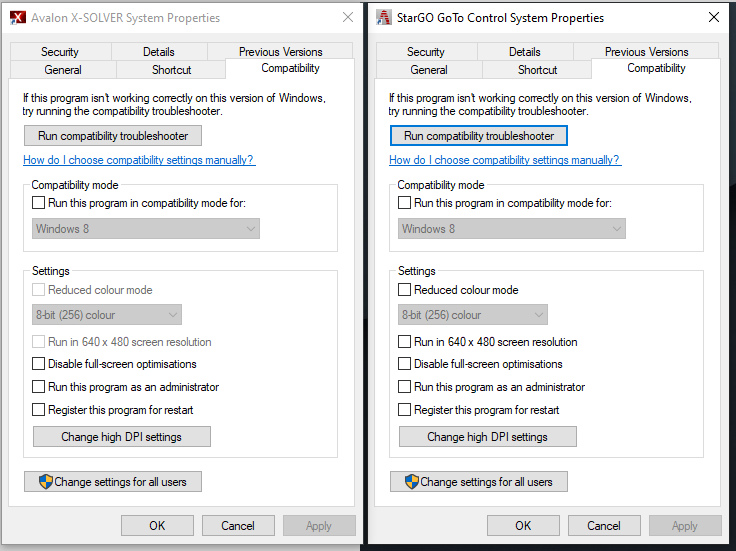Open the Security tab in Avalon X-SOLVER window
Image resolution: width=736 pixels, height=551 pixels.
[x=60, y=52]
